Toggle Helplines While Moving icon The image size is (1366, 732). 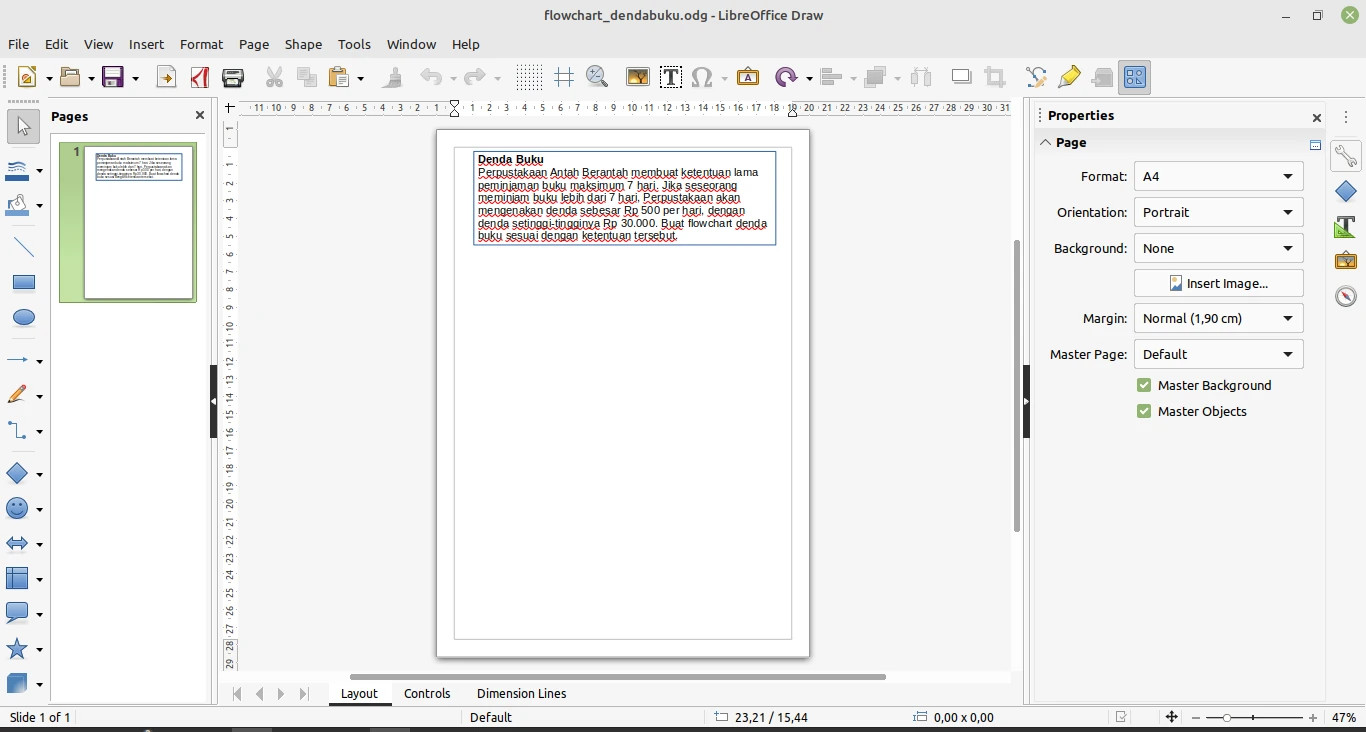(x=564, y=77)
